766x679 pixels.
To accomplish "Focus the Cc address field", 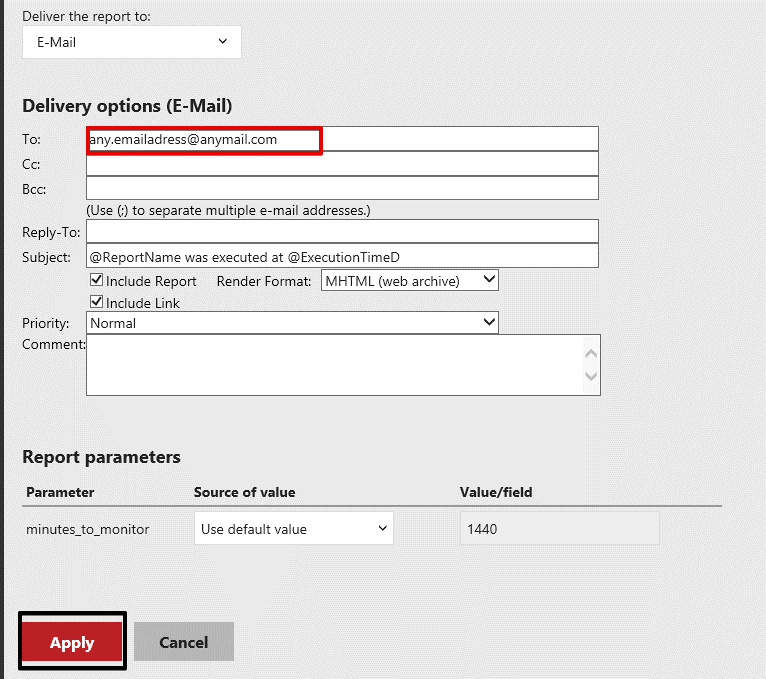I will pos(342,164).
